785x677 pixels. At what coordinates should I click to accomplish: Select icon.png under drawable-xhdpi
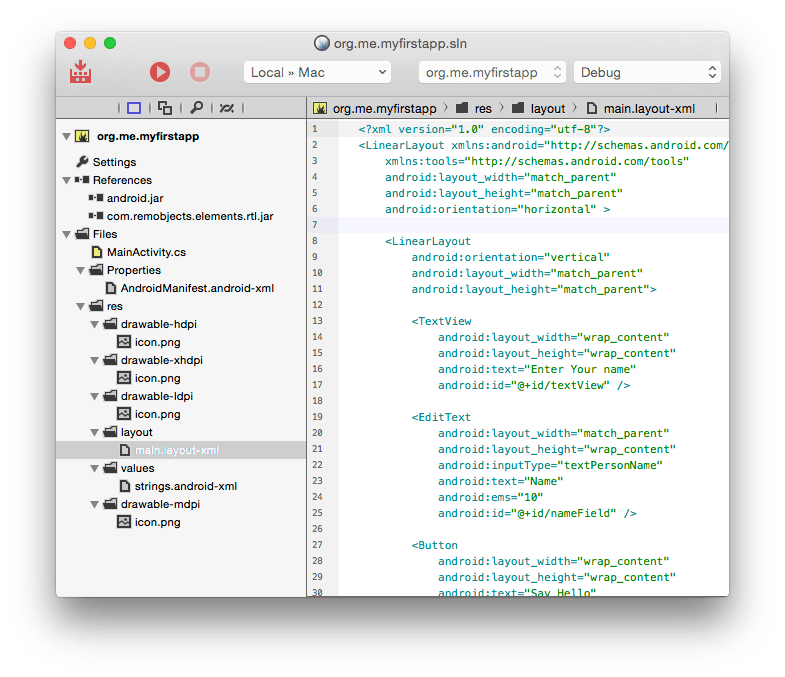click(x=157, y=379)
